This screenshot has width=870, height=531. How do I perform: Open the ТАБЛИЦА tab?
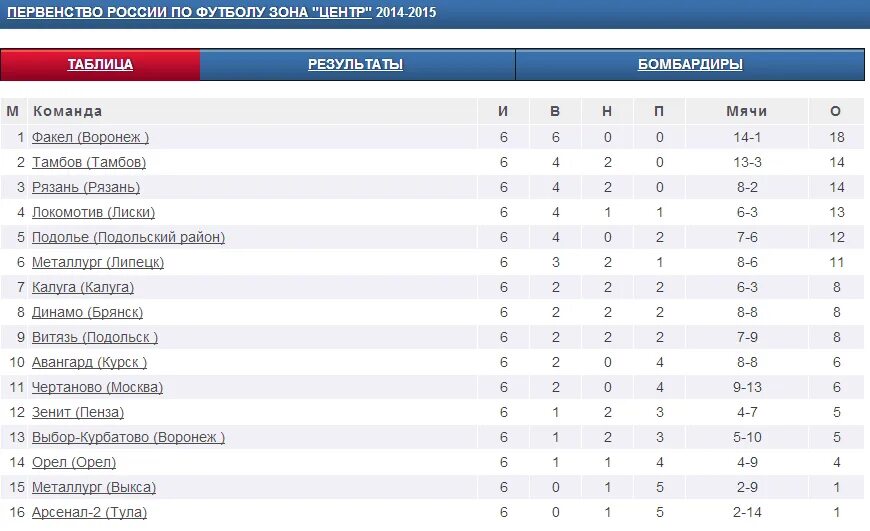tap(100, 64)
